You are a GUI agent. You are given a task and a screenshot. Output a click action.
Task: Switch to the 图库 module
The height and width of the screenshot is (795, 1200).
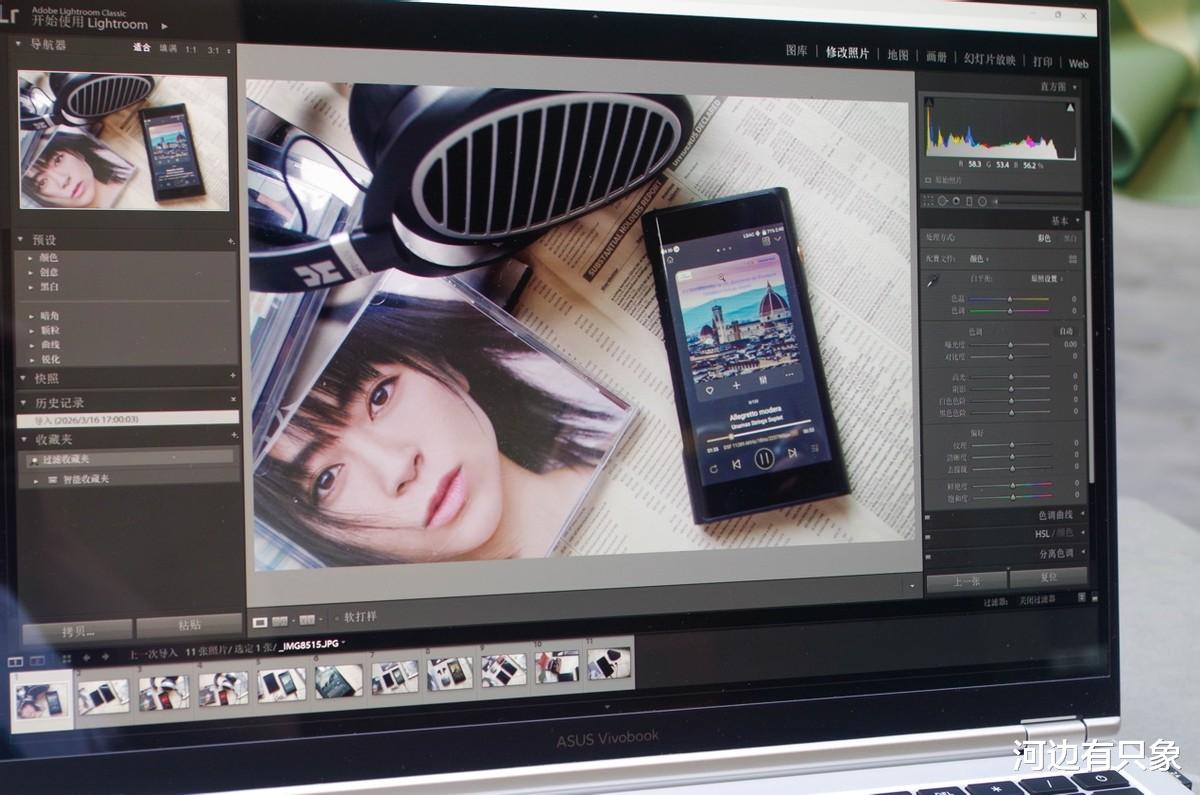pos(796,51)
